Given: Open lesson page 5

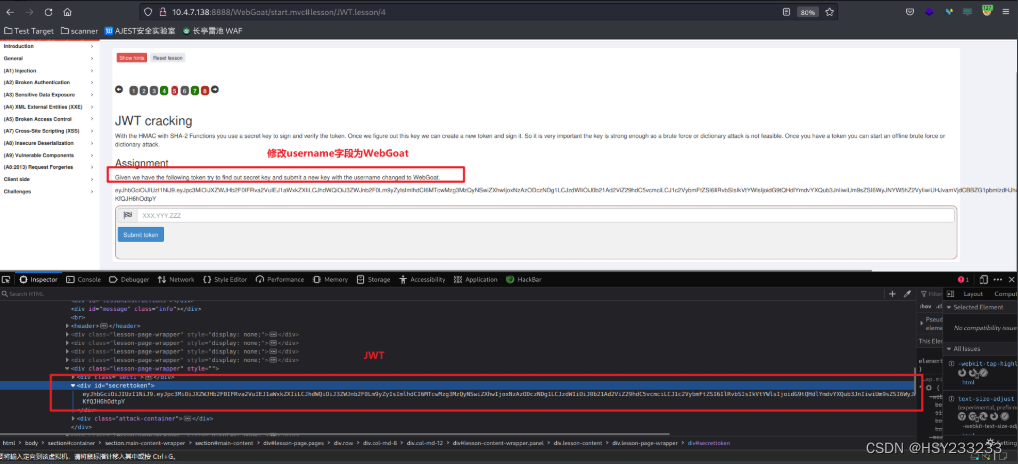Looking at the screenshot, I should coord(175,90).
